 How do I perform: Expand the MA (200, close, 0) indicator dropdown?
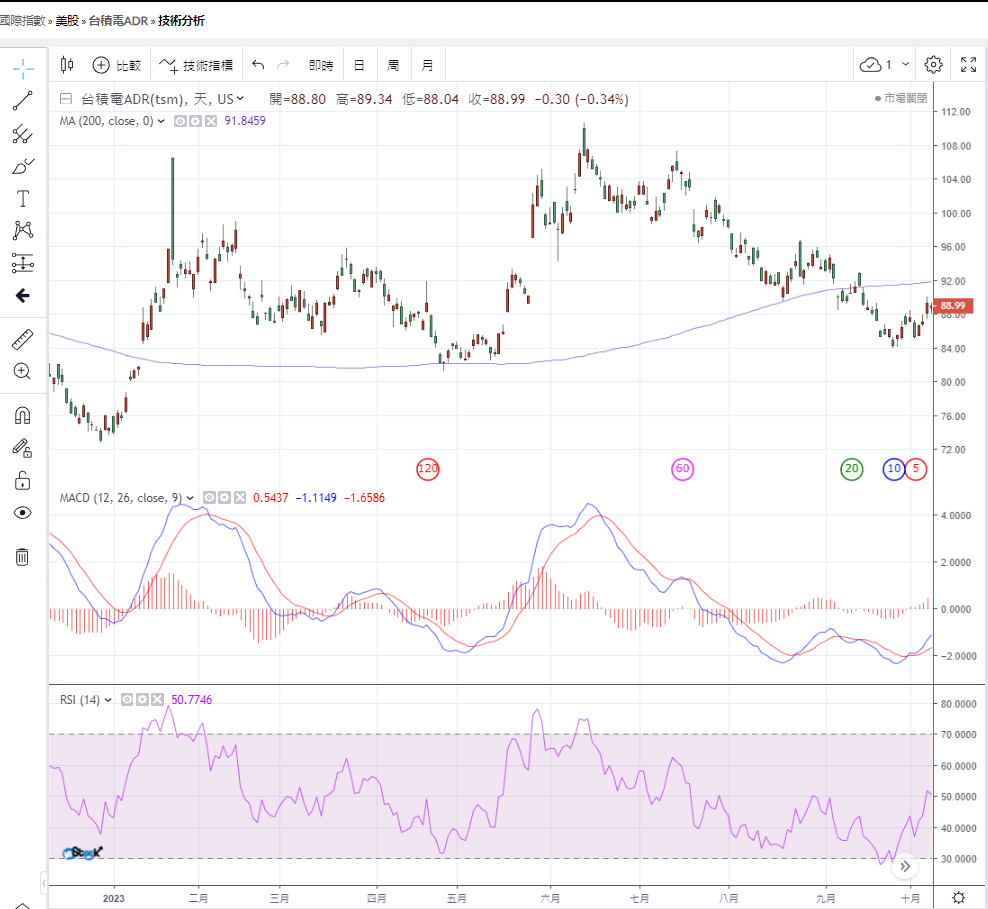[x=163, y=121]
